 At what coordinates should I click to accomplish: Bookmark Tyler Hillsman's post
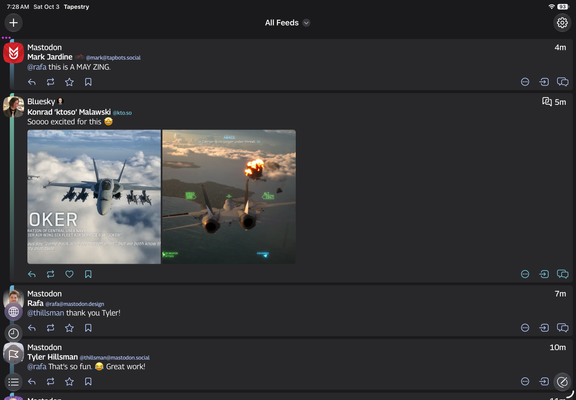pyautogui.click(x=88, y=382)
